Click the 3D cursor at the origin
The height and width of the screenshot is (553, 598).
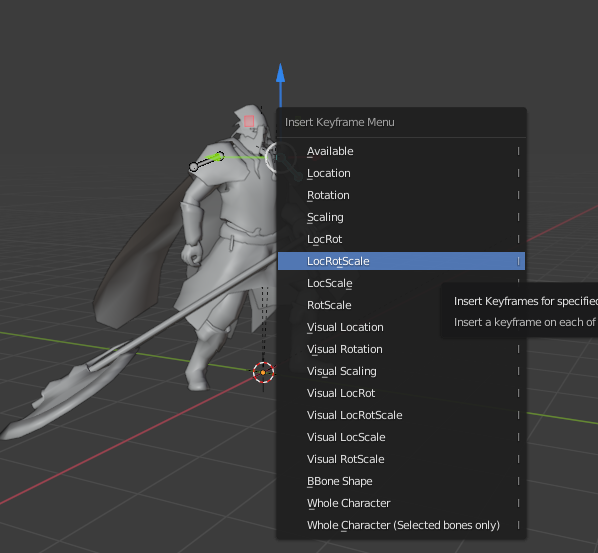263,372
